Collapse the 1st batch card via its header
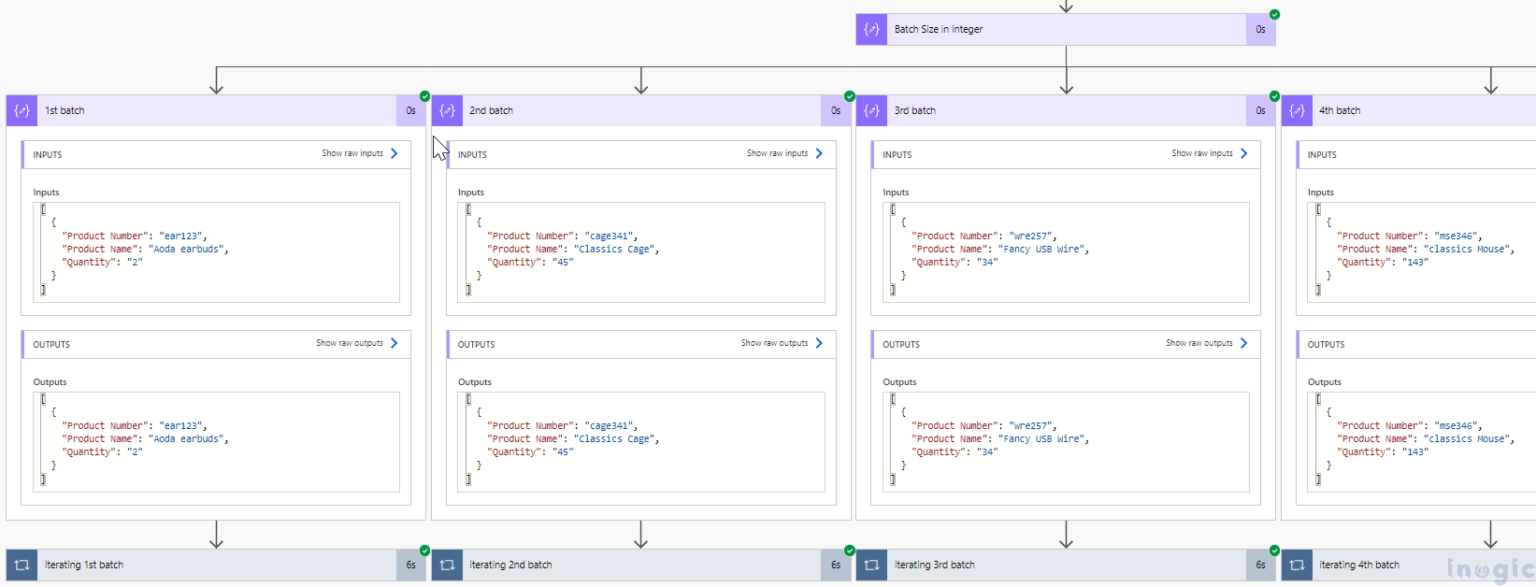The image size is (1536, 587). pyautogui.click(x=200, y=110)
